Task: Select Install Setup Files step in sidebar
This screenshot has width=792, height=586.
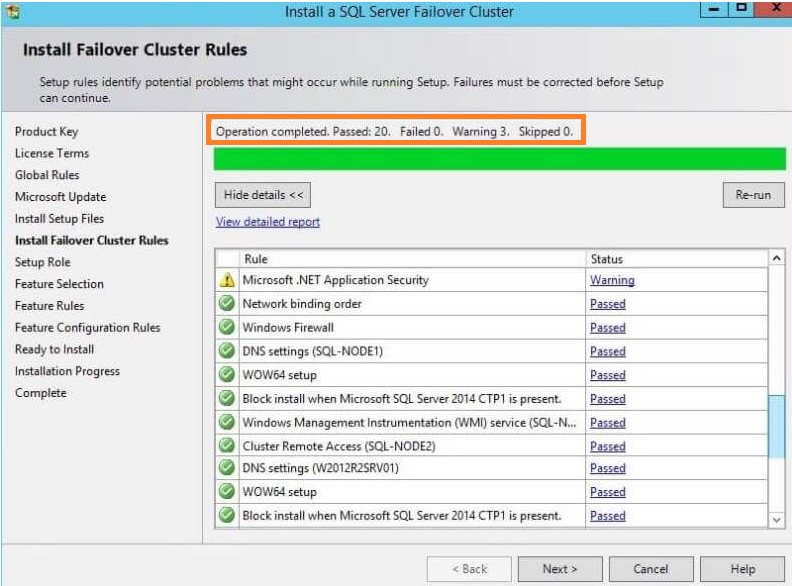Action: click(x=59, y=218)
